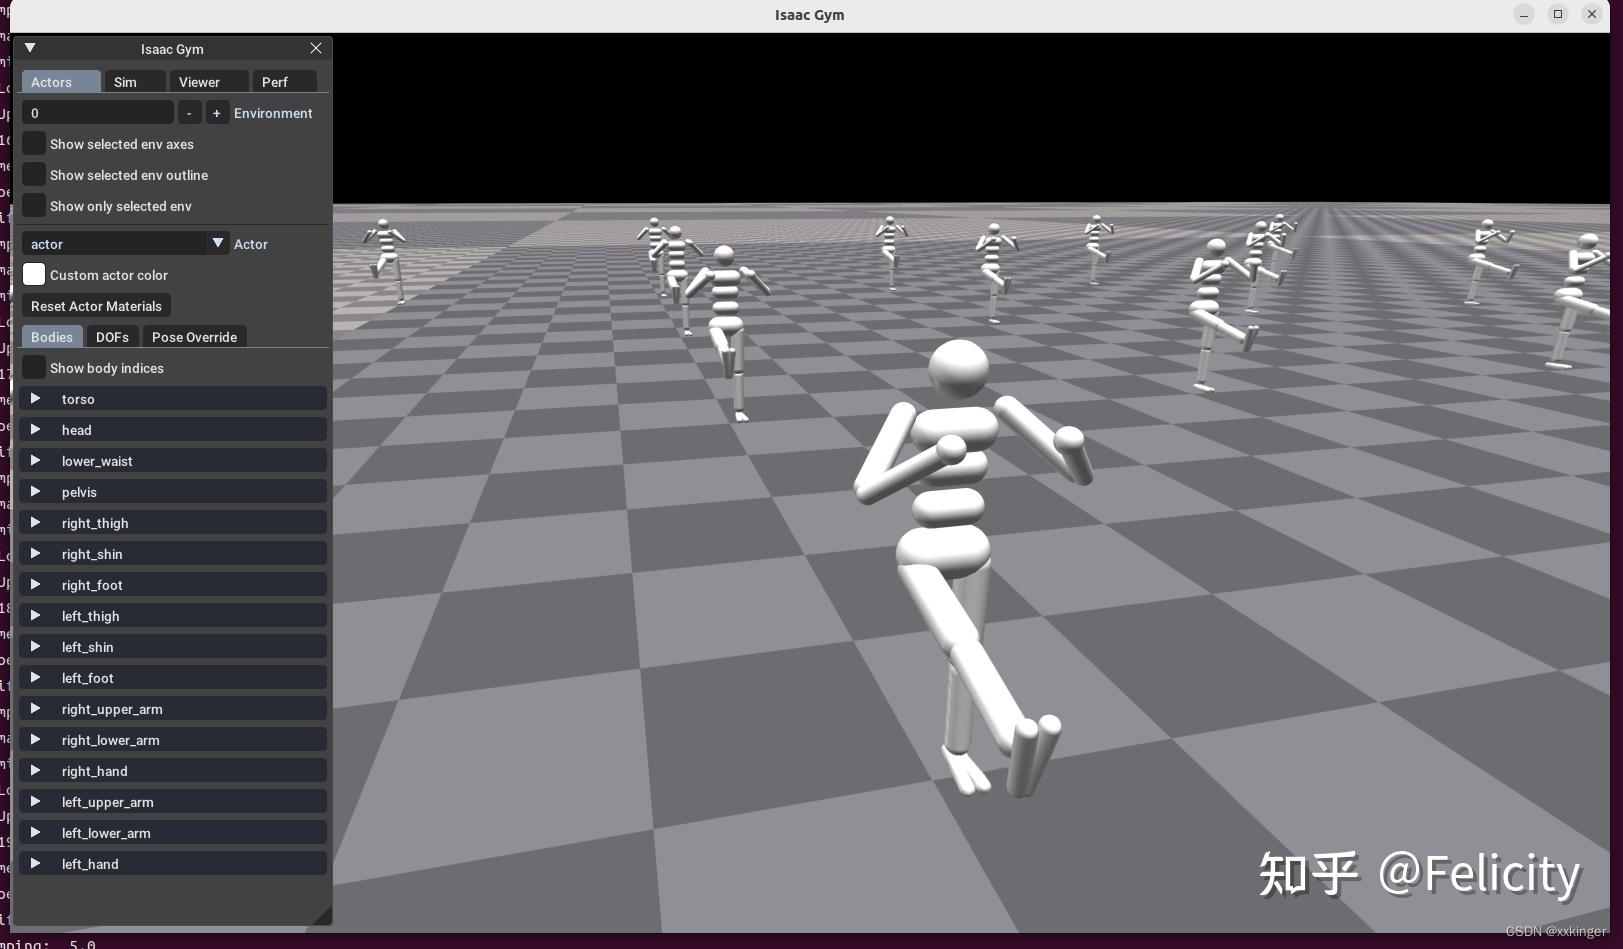Switch to the DOFs tab

pyautogui.click(x=112, y=337)
